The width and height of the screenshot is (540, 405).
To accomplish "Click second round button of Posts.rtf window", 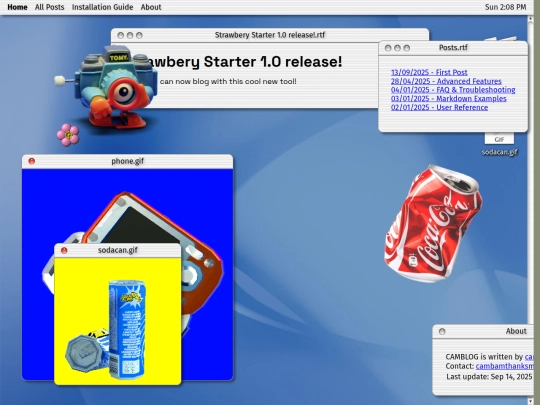I will click(397, 48).
